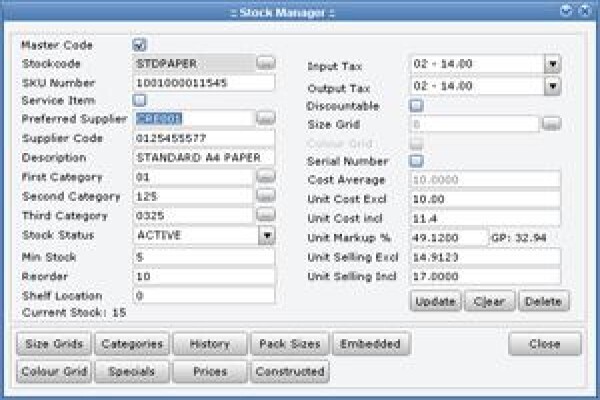Click the Update button
Screen dimensions: 600x400
click(x=435, y=301)
